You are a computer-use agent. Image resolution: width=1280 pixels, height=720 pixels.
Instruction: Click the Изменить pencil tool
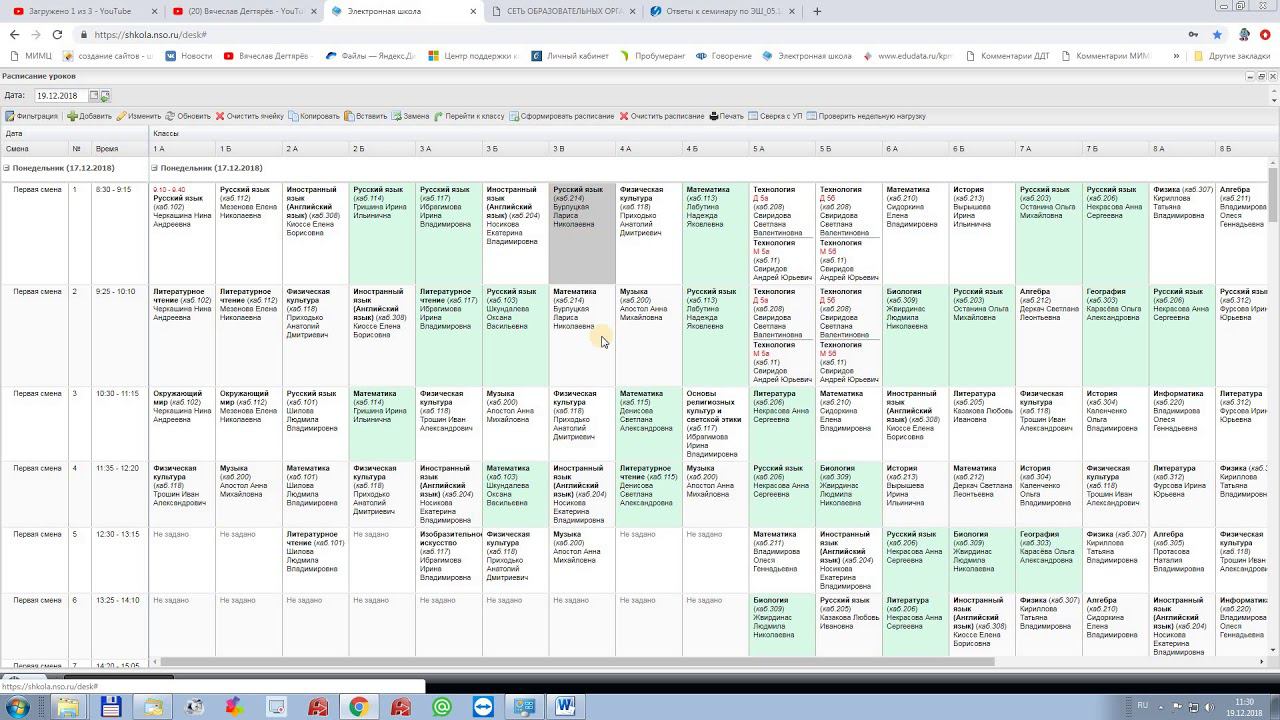[x=139, y=116]
